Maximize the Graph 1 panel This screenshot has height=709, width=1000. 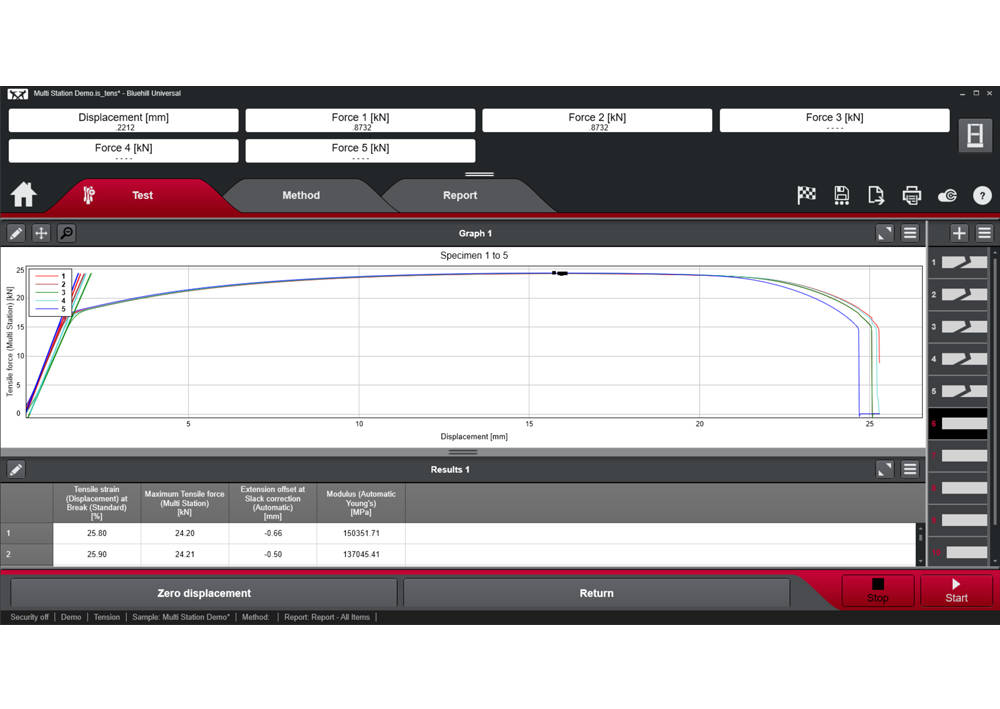click(x=884, y=233)
